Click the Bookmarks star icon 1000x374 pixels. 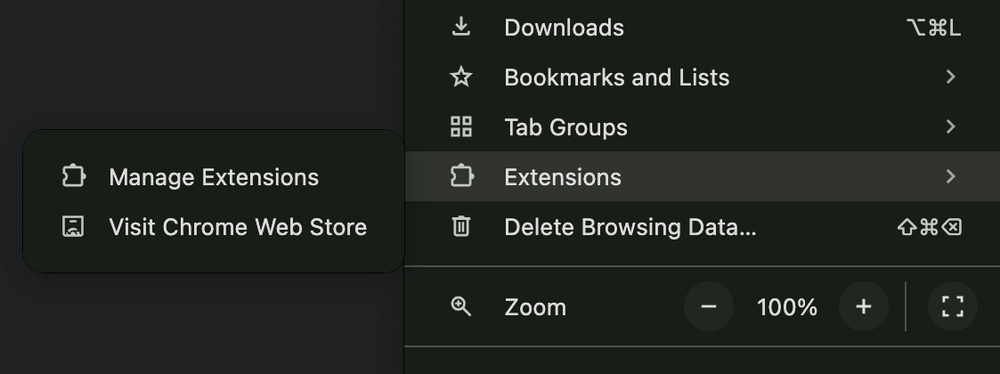[460, 77]
